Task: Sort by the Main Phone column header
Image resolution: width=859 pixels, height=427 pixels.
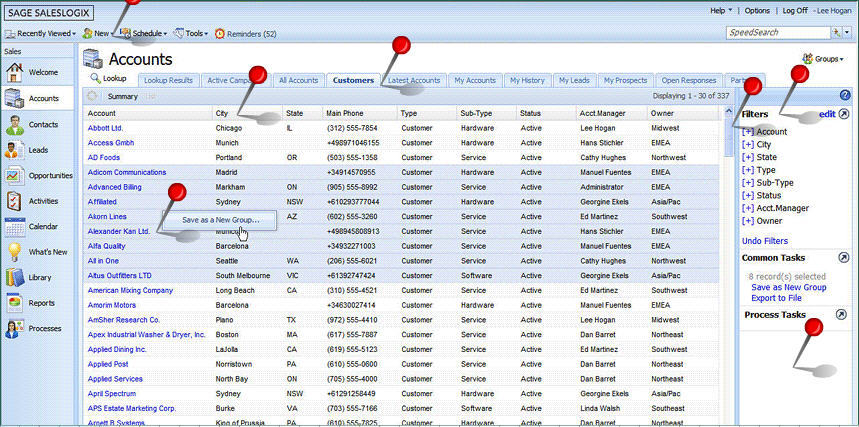Action: pyautogui.click(x=360, y=113)
